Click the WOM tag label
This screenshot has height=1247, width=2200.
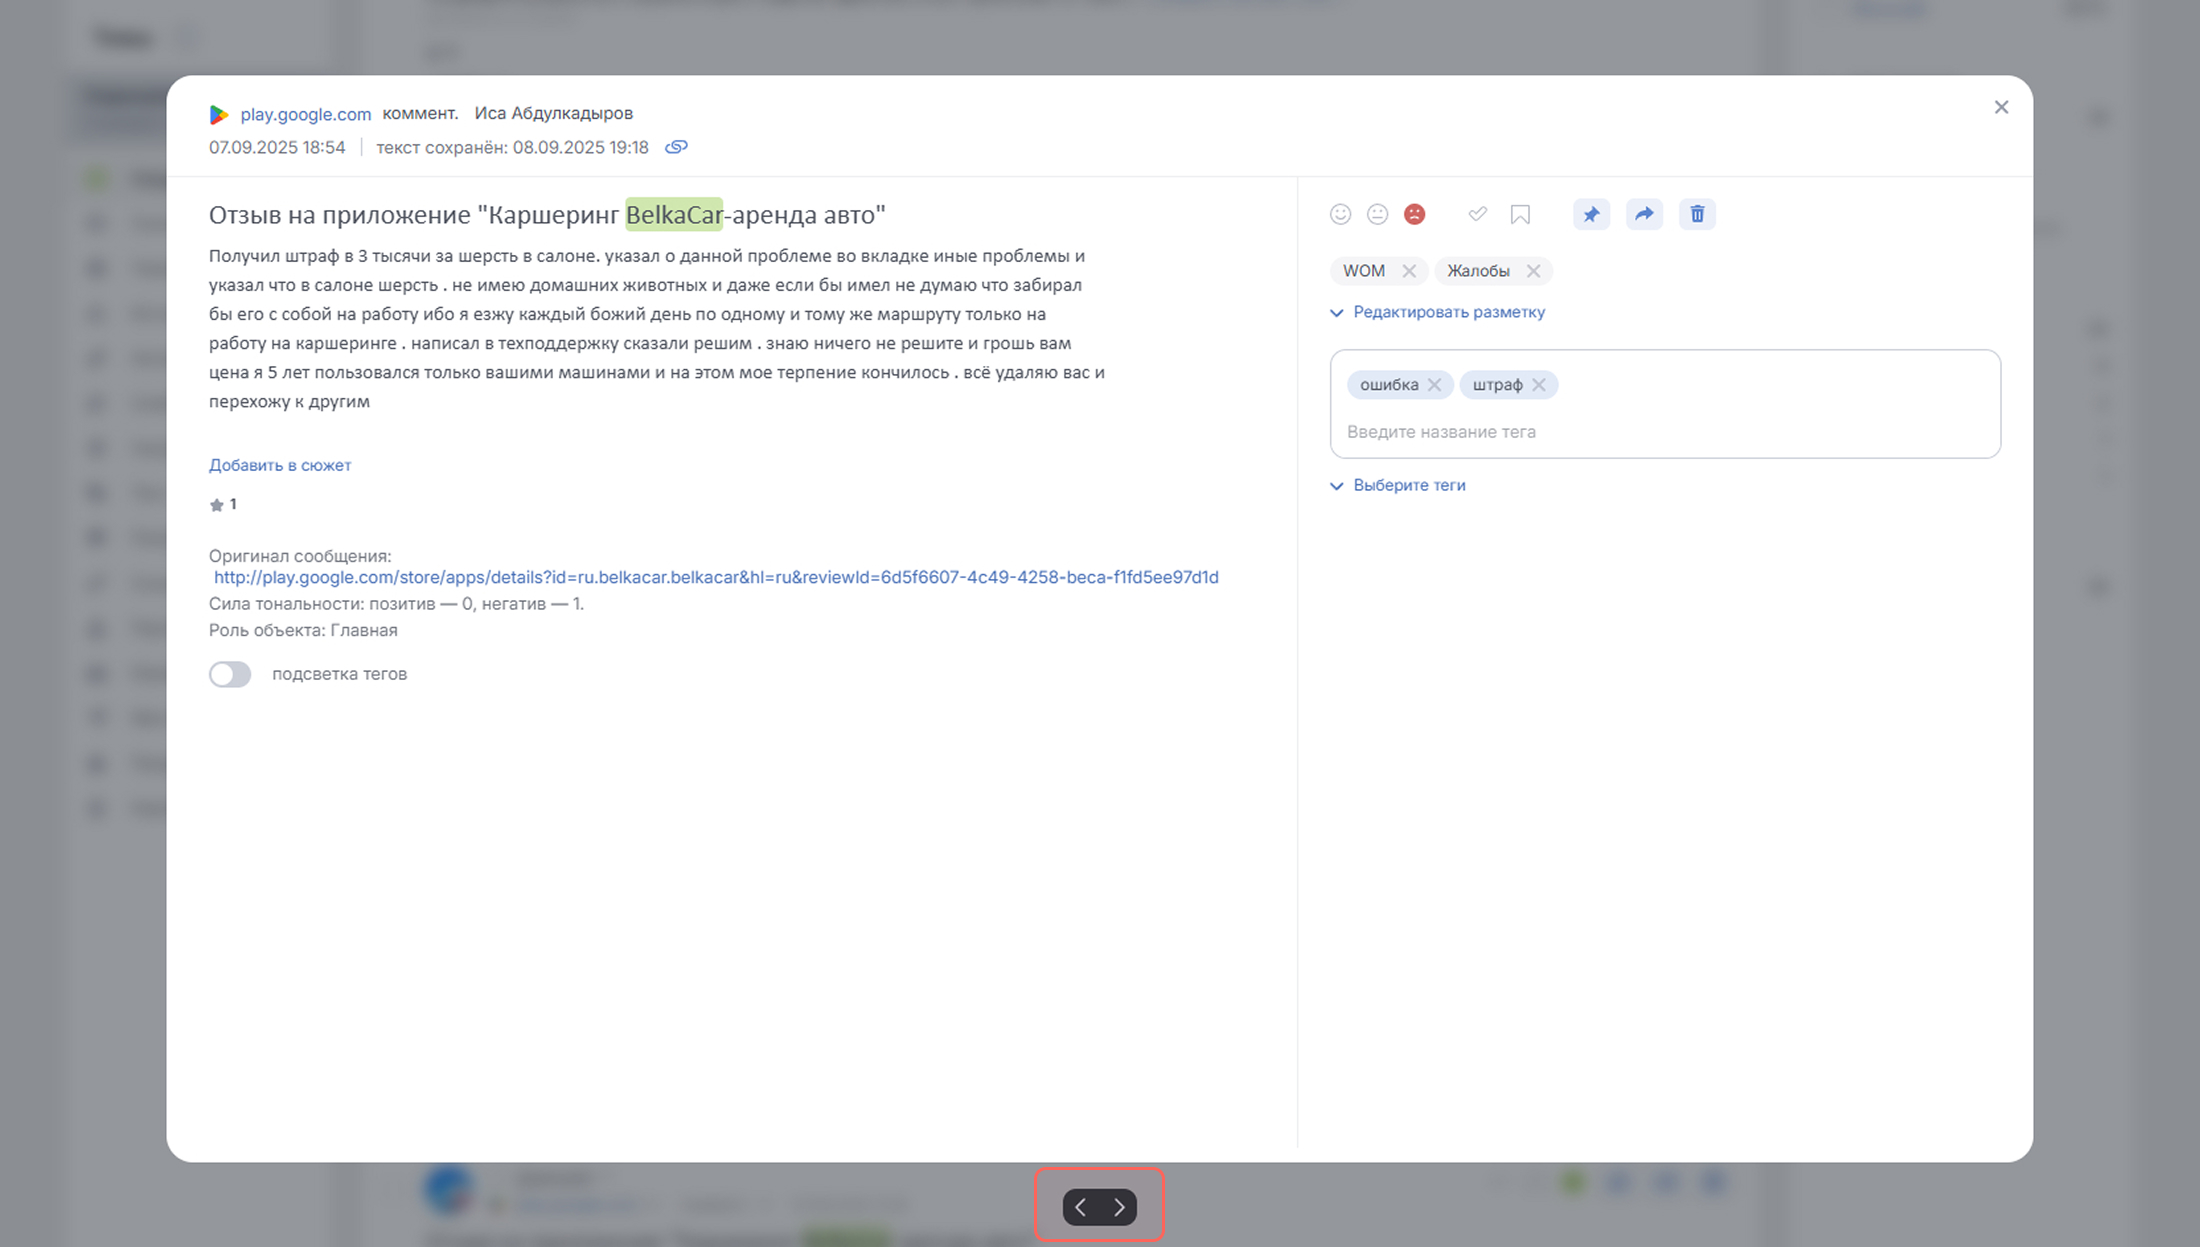[x=1364, y=271]
